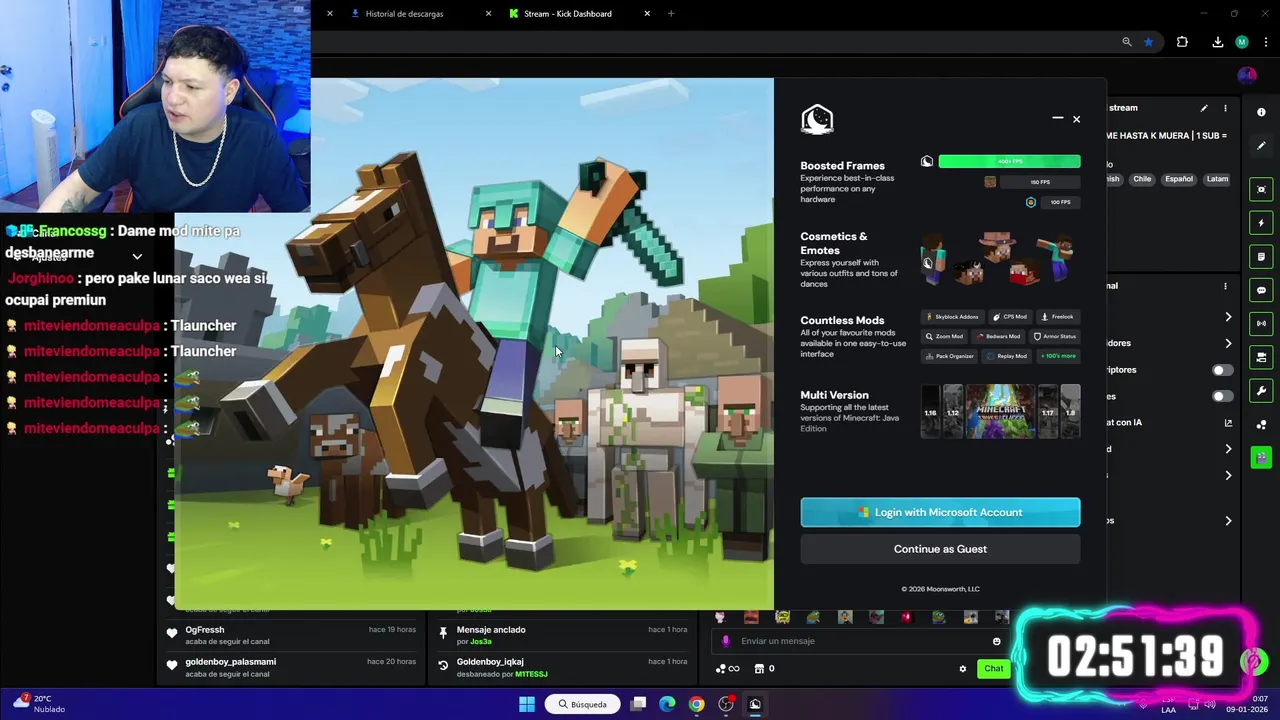Open goldenboy_palasmami follower entry
Viewport: 1280px width, 720px height.
click(290, 668)
